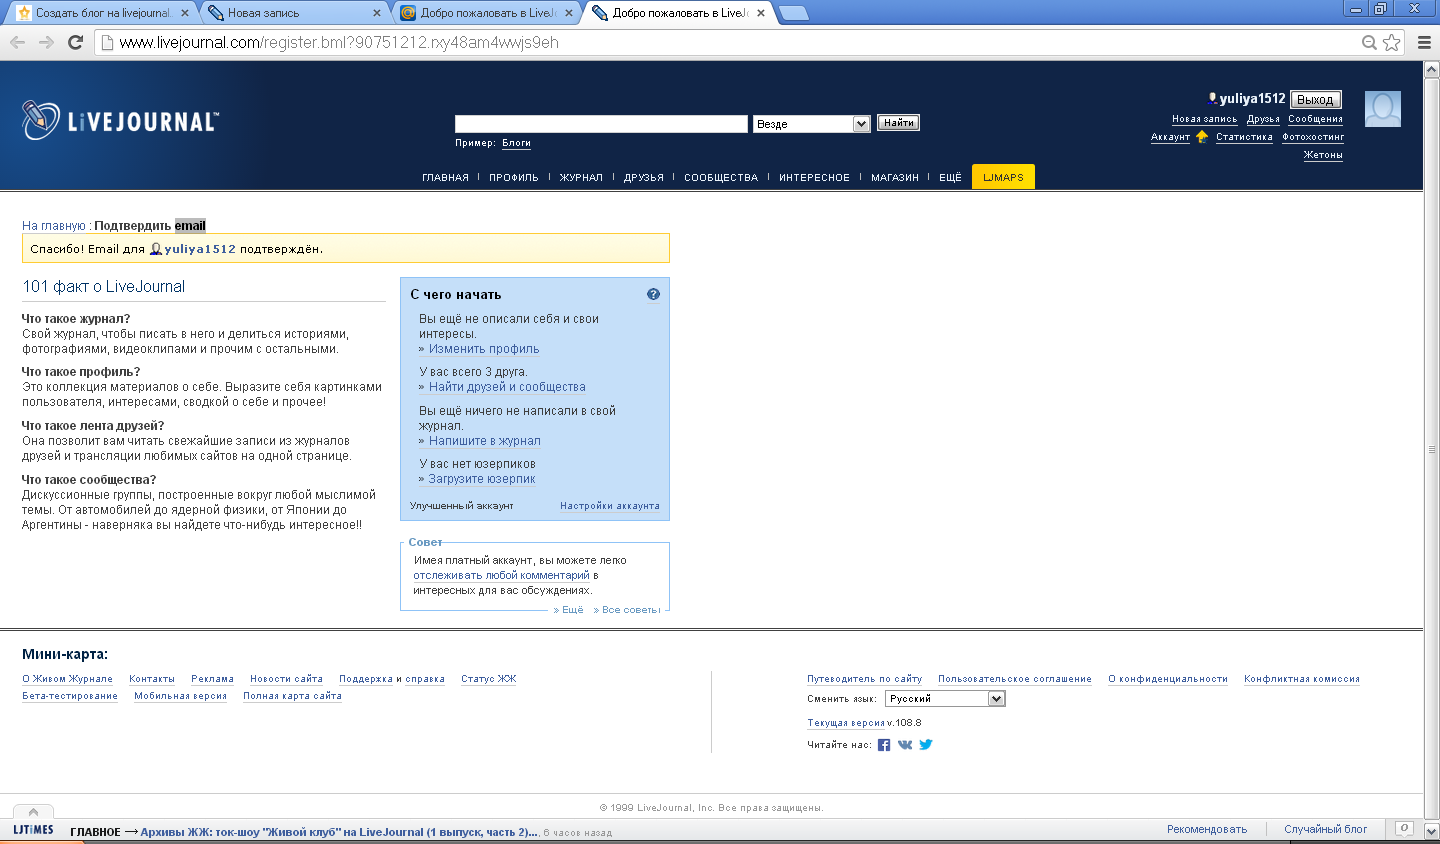Open the default userpic avatar in header
Viewport: 1440px width, 844px height.
pyautogui.click(x=1383, y=109)
